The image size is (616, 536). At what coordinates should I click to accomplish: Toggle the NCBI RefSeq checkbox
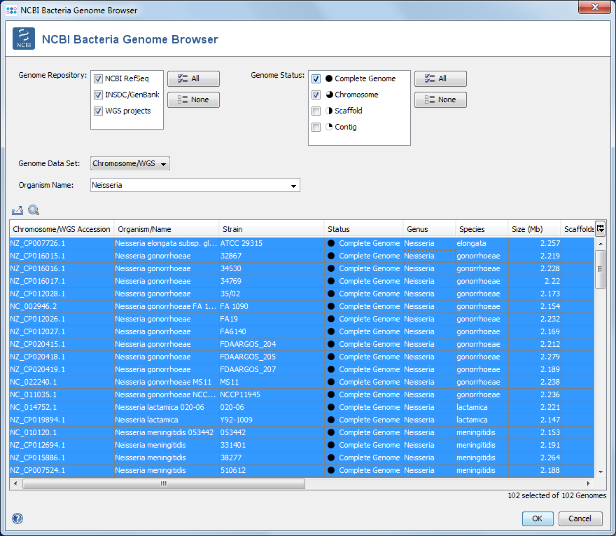pyautogui.click(x=98, y=79)
